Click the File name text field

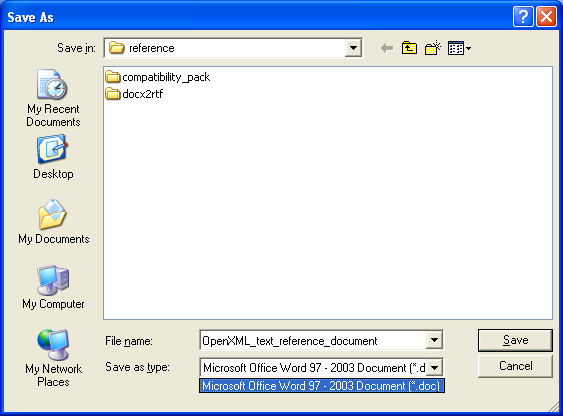(313, 340)
